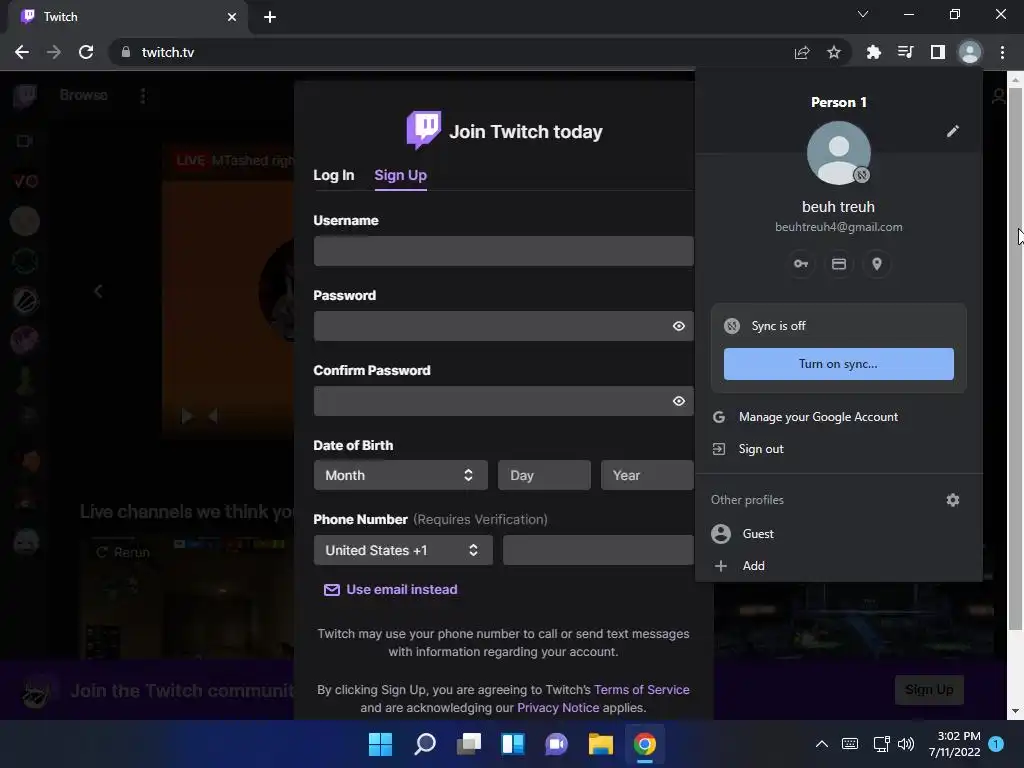Select the Sign Up tab
The width and height of the screenshot is (1024, 768).
click(x=400, y=175)
